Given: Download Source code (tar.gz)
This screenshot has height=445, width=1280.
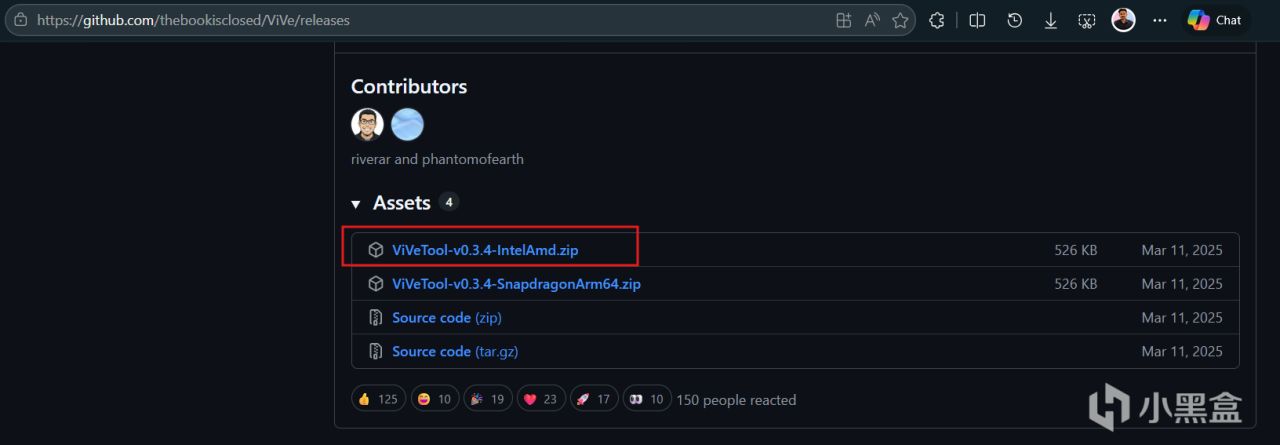Looking at the screenshot, I should [x=455, y=352].
